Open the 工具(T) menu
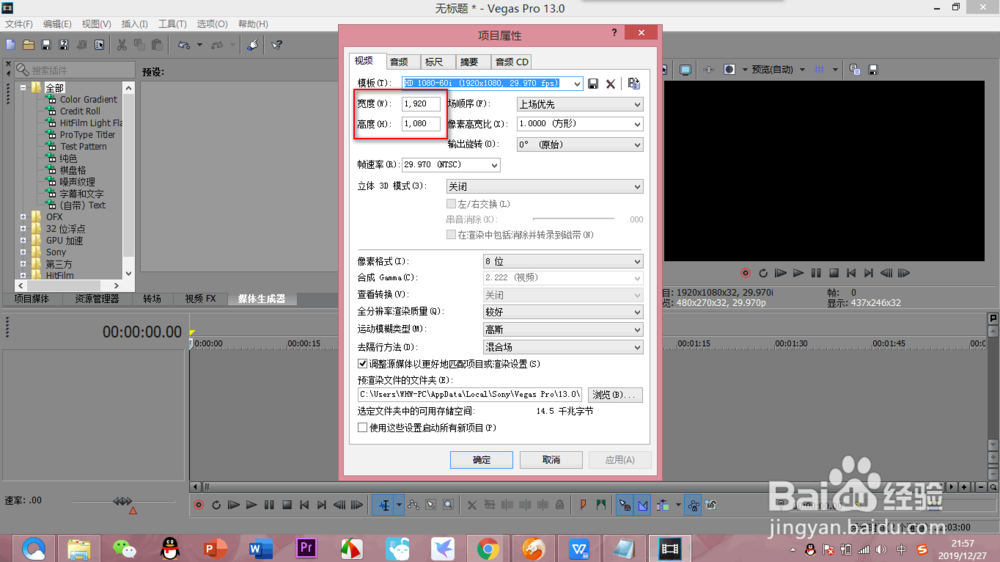This screenshot has width=1000, height=562. pyautogui.click(x=172, y=24)
